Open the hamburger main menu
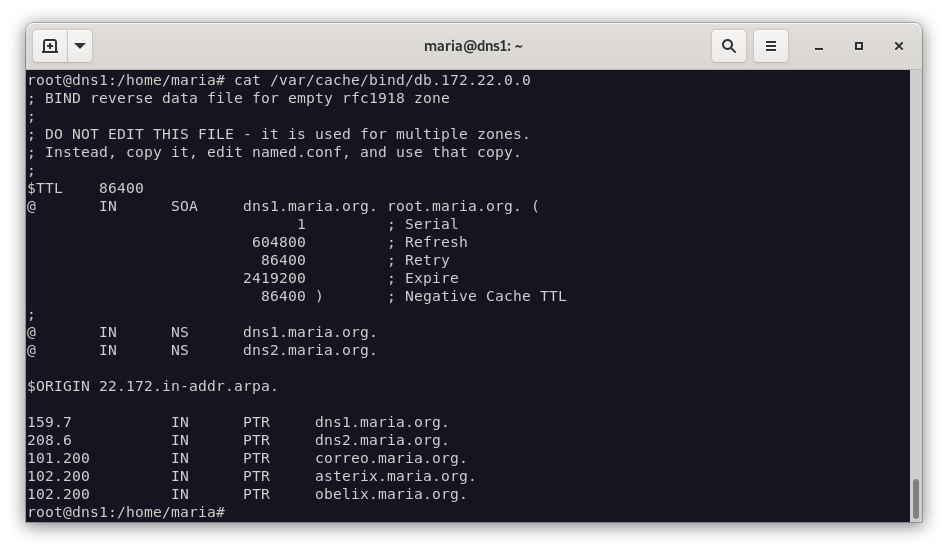The height and width of the screenshot is (551, 948). pyautogui.click(x=770, y=46)
